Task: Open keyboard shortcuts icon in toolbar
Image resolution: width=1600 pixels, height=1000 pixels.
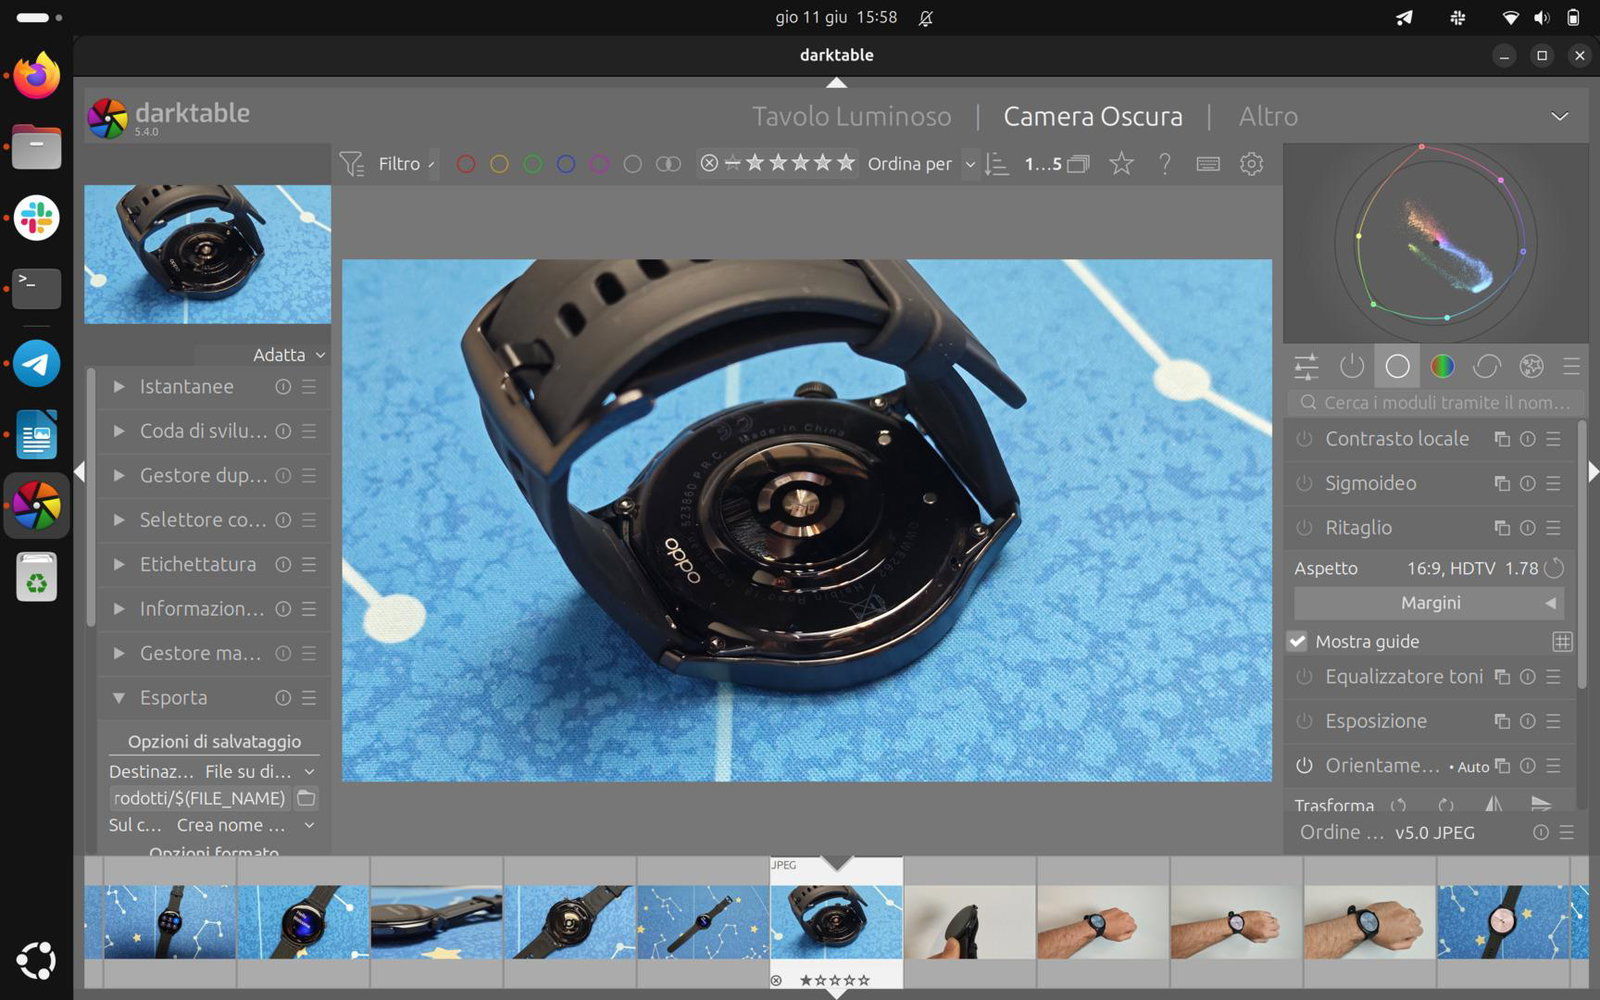Action: 1208,164
